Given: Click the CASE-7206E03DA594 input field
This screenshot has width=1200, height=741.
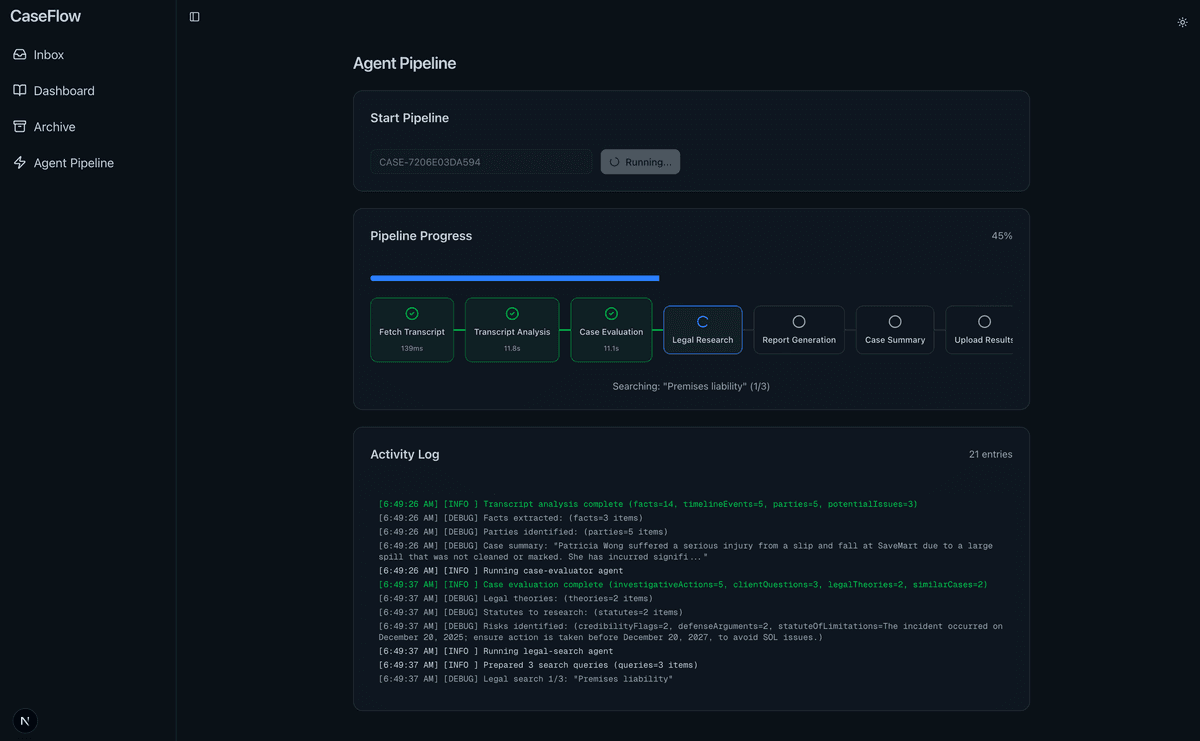Looking at the screenshot, I should click(x=480, y=161).
